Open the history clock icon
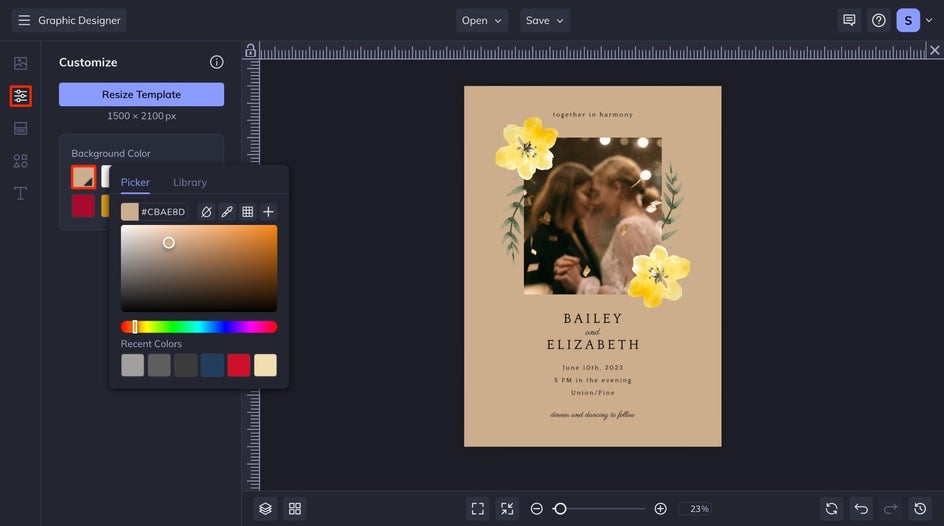 pyautogui.click(x=921, y=509)
